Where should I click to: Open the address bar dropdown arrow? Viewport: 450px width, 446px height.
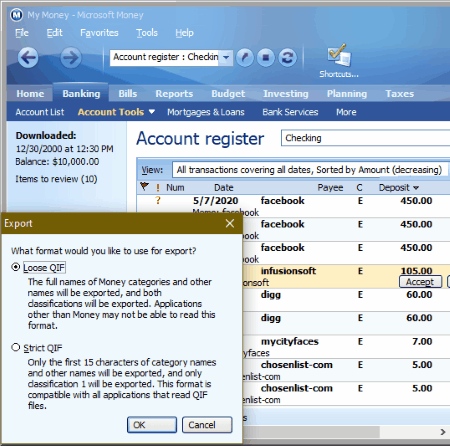pyautogui.click(x=226, y=57)
